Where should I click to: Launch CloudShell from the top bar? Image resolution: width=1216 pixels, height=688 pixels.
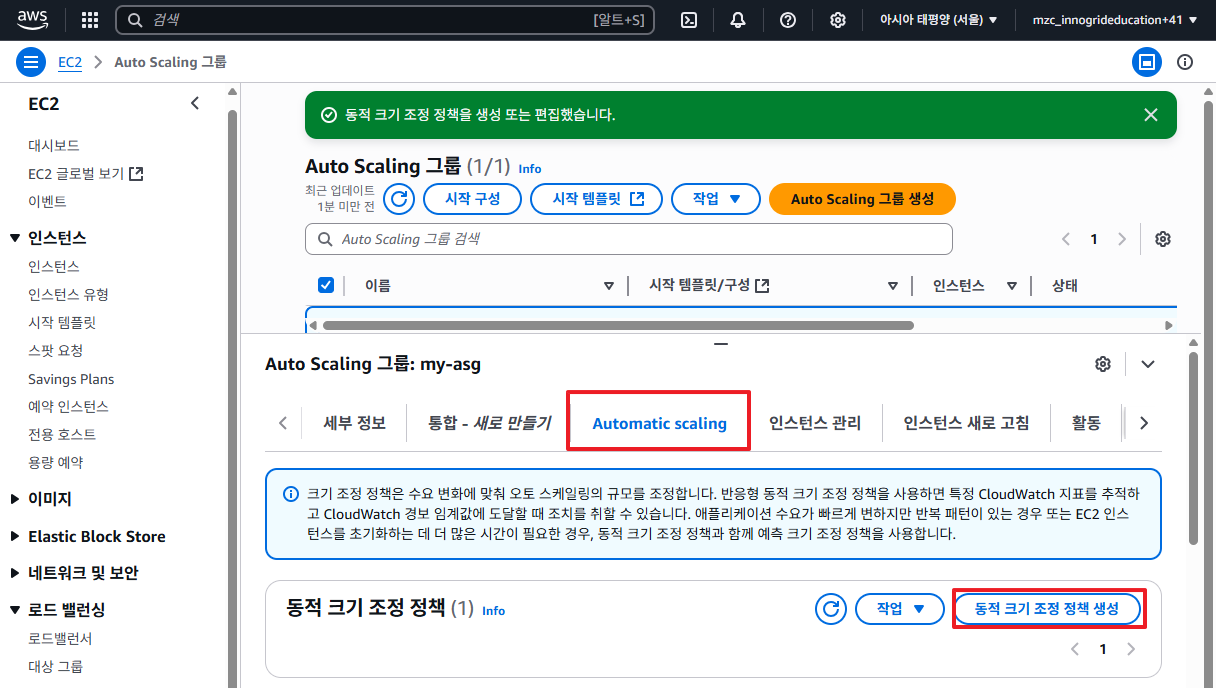coord(688,20)
